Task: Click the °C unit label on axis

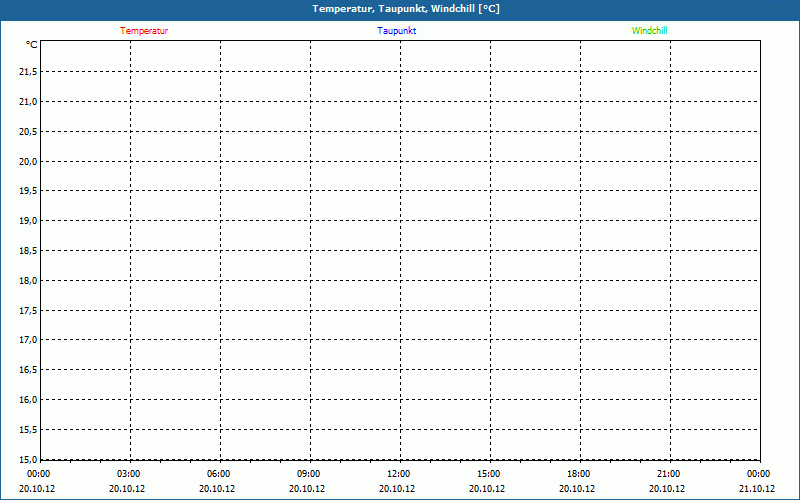Action: [x=32, y=45]
